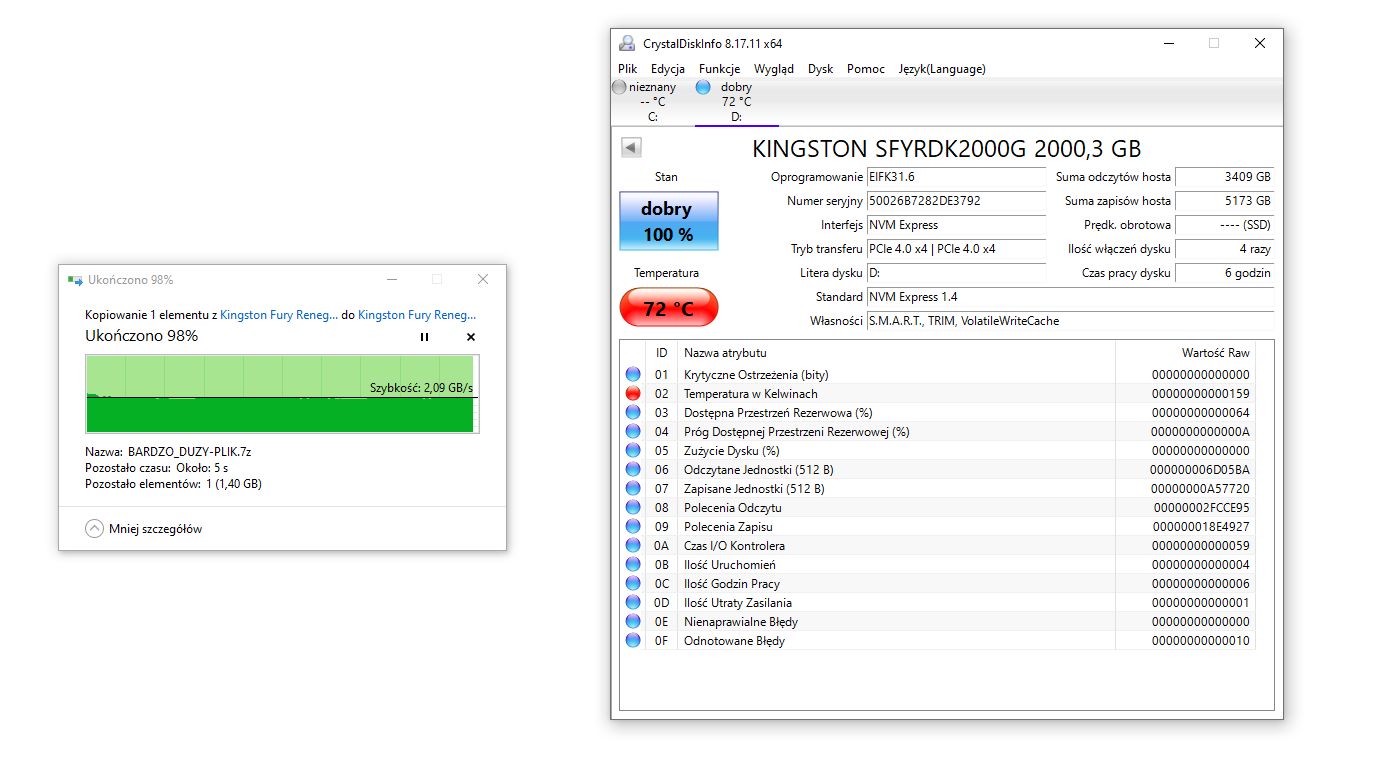Screen dimensions: 1380x770
Task: Click status orb for Krytyczne Ostrzeżenia row
Action: [633, 375]
